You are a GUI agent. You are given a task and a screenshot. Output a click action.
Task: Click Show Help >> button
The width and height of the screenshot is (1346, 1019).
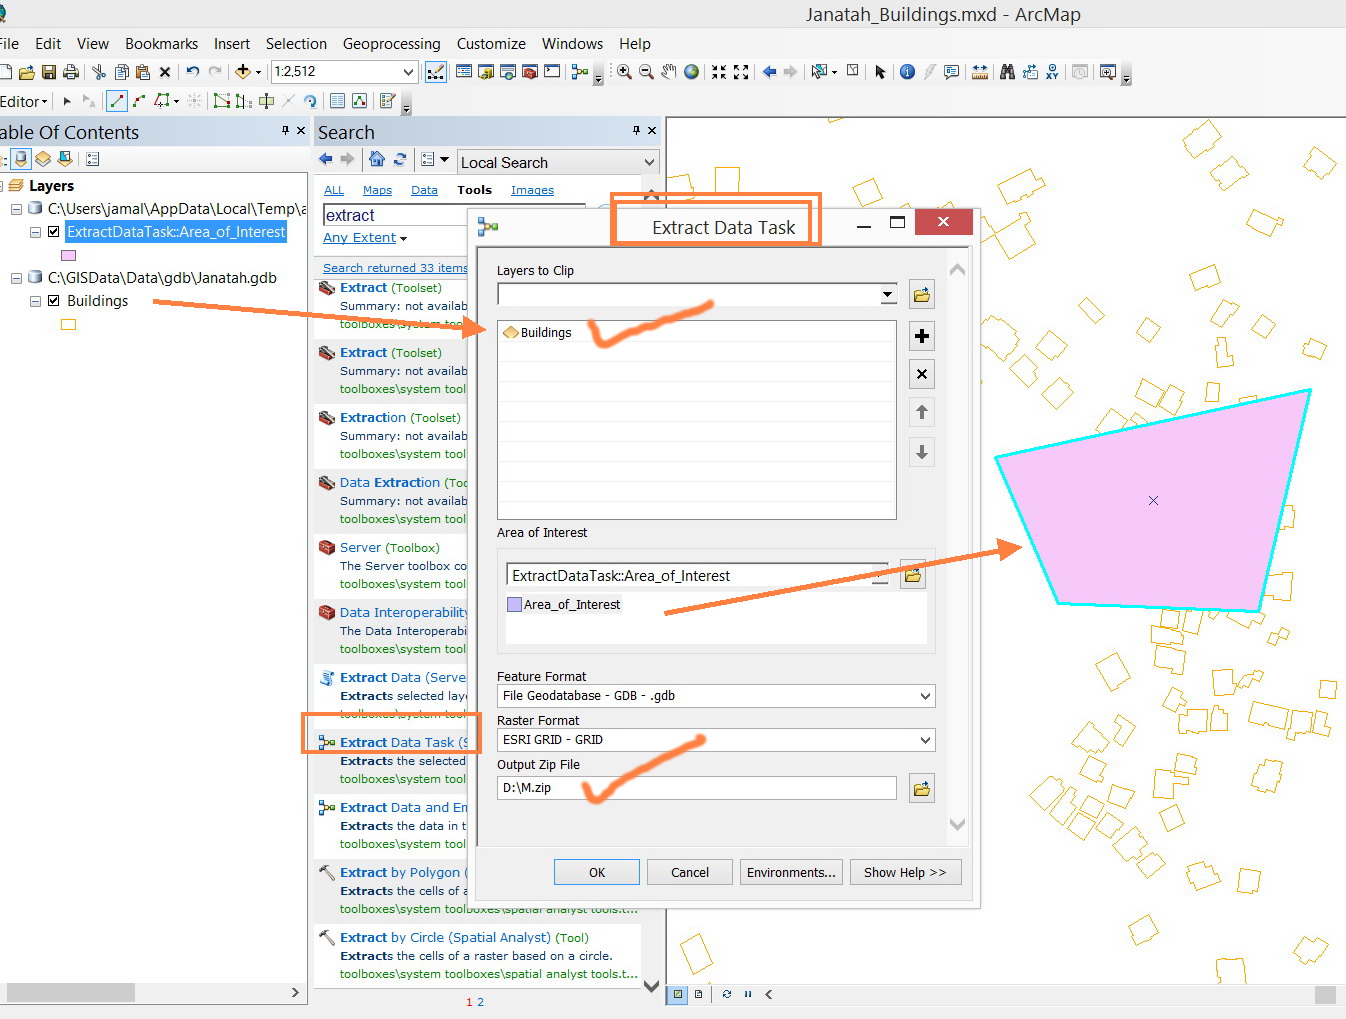click(905, 872)
